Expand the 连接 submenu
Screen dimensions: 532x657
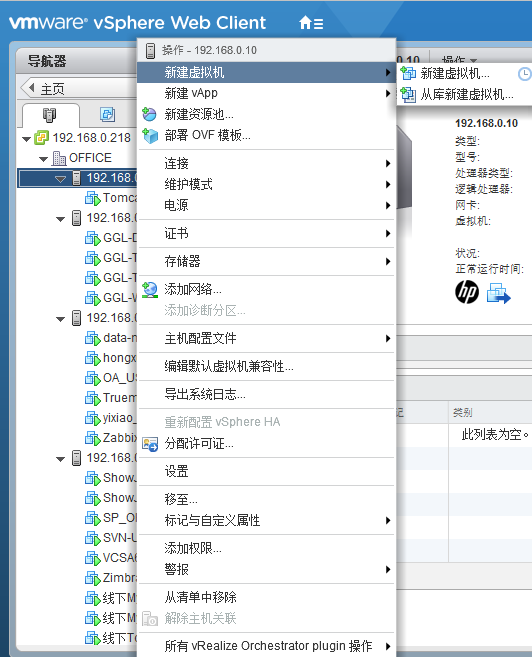pyautogui.click(x=266, y=163)
